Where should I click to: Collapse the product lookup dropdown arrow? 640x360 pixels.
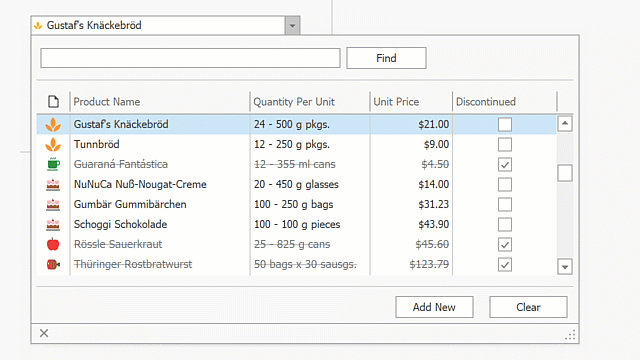[x=292, y=26]
